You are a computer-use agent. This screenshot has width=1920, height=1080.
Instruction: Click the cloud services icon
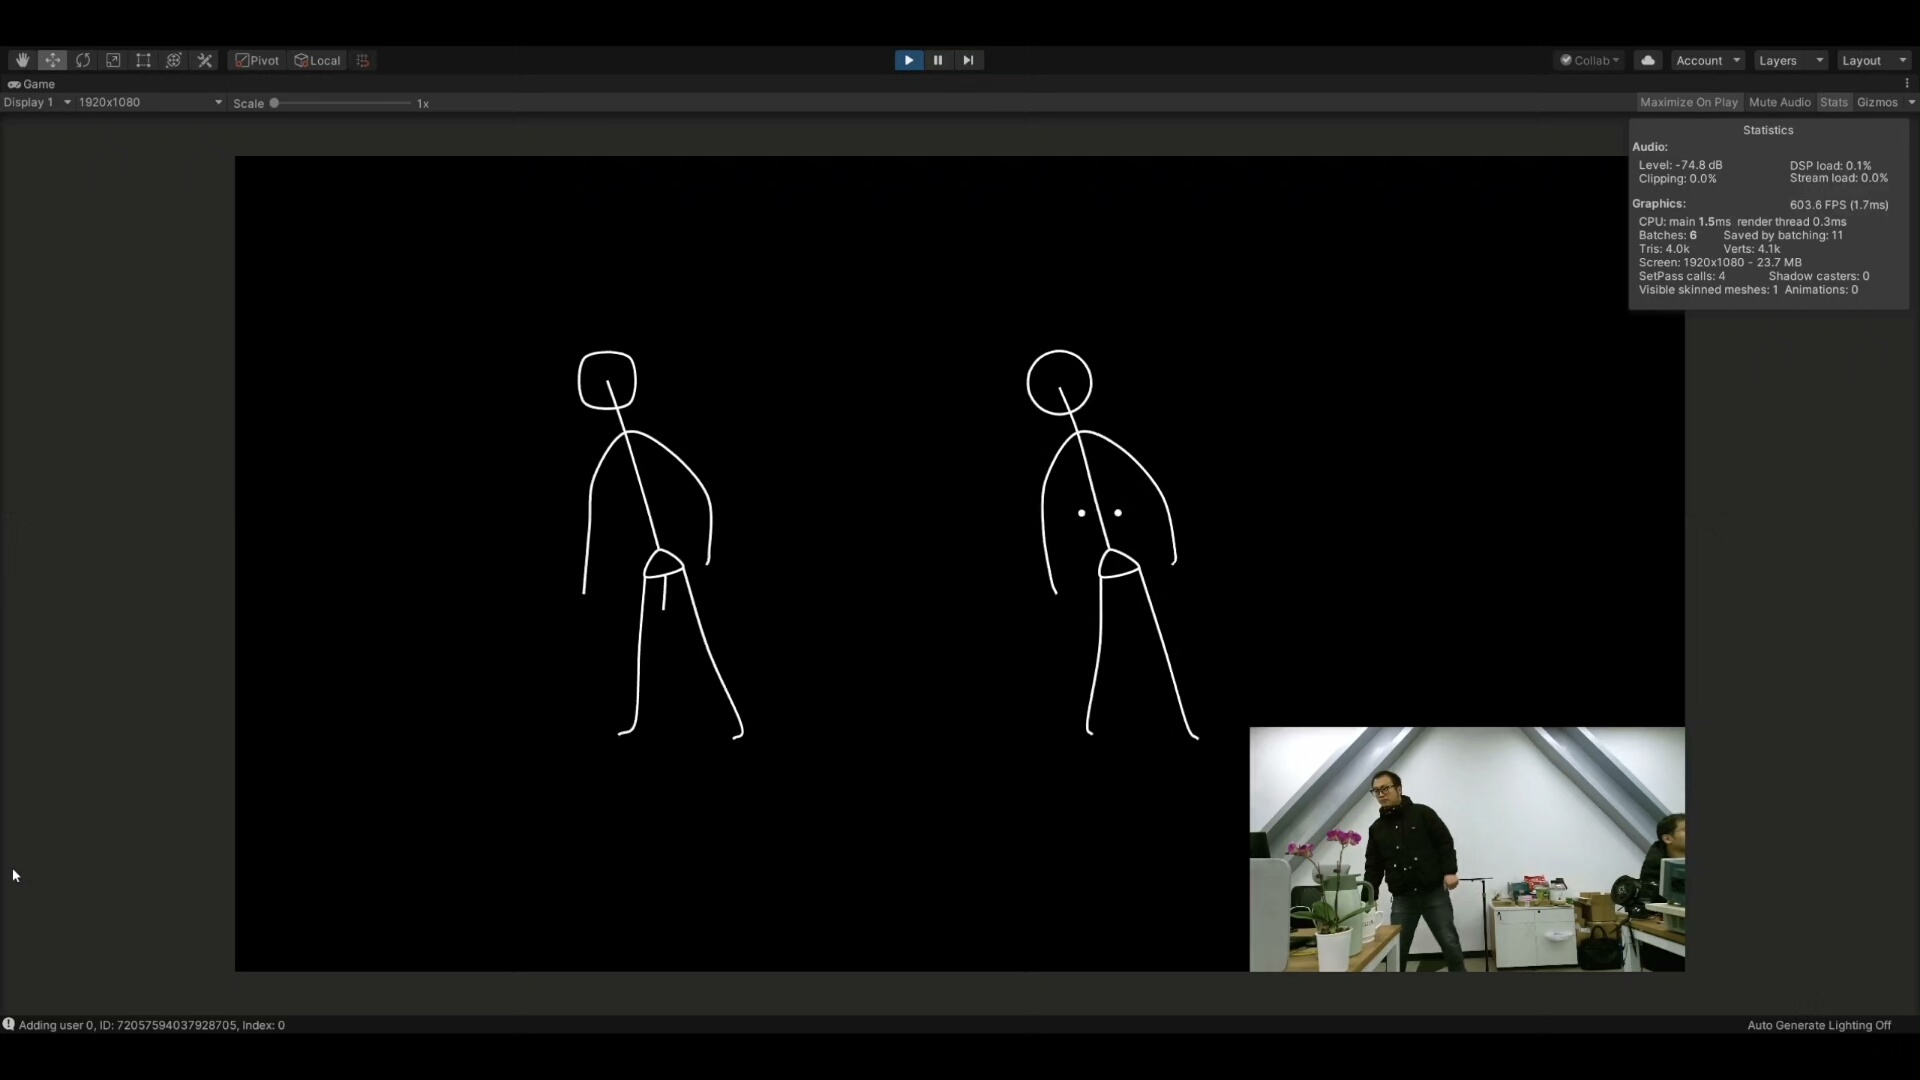[x=1647, y=60]
